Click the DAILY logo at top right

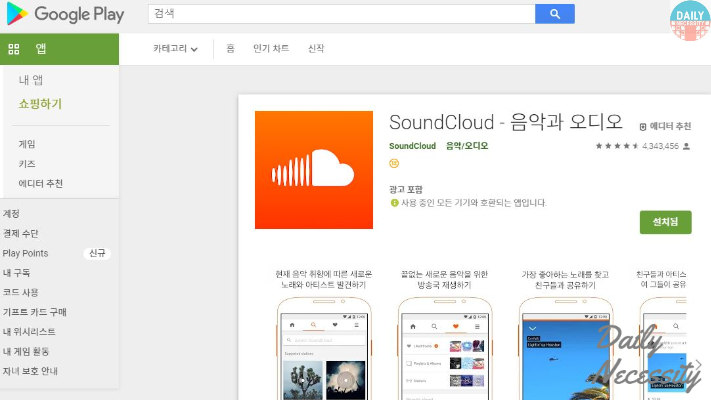pyautogui.click(x=690, y=20)
